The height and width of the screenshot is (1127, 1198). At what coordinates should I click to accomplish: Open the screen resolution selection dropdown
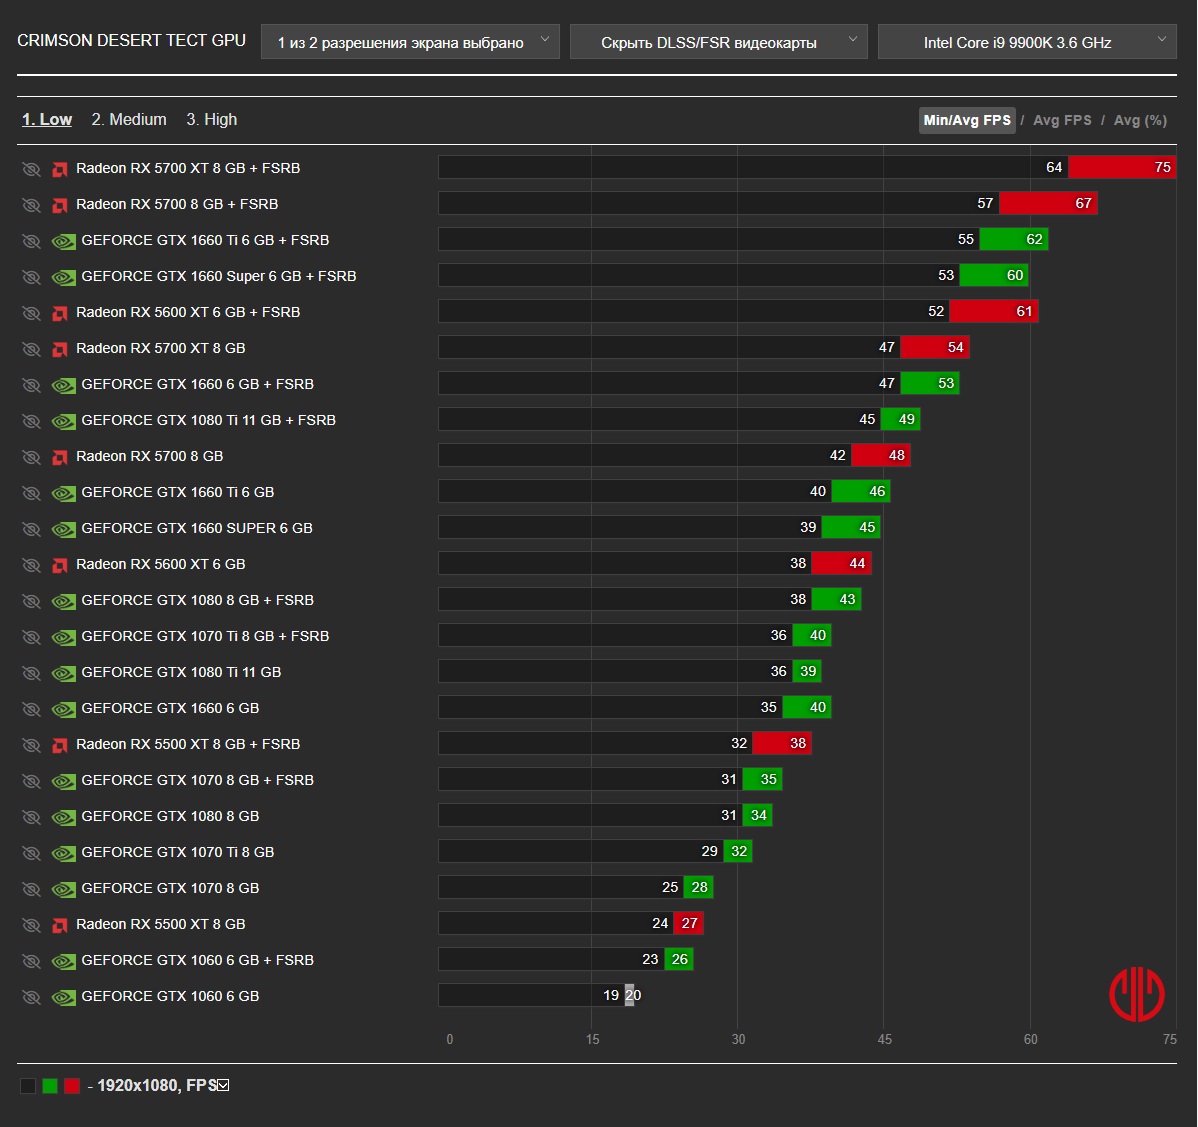point(410,42)
